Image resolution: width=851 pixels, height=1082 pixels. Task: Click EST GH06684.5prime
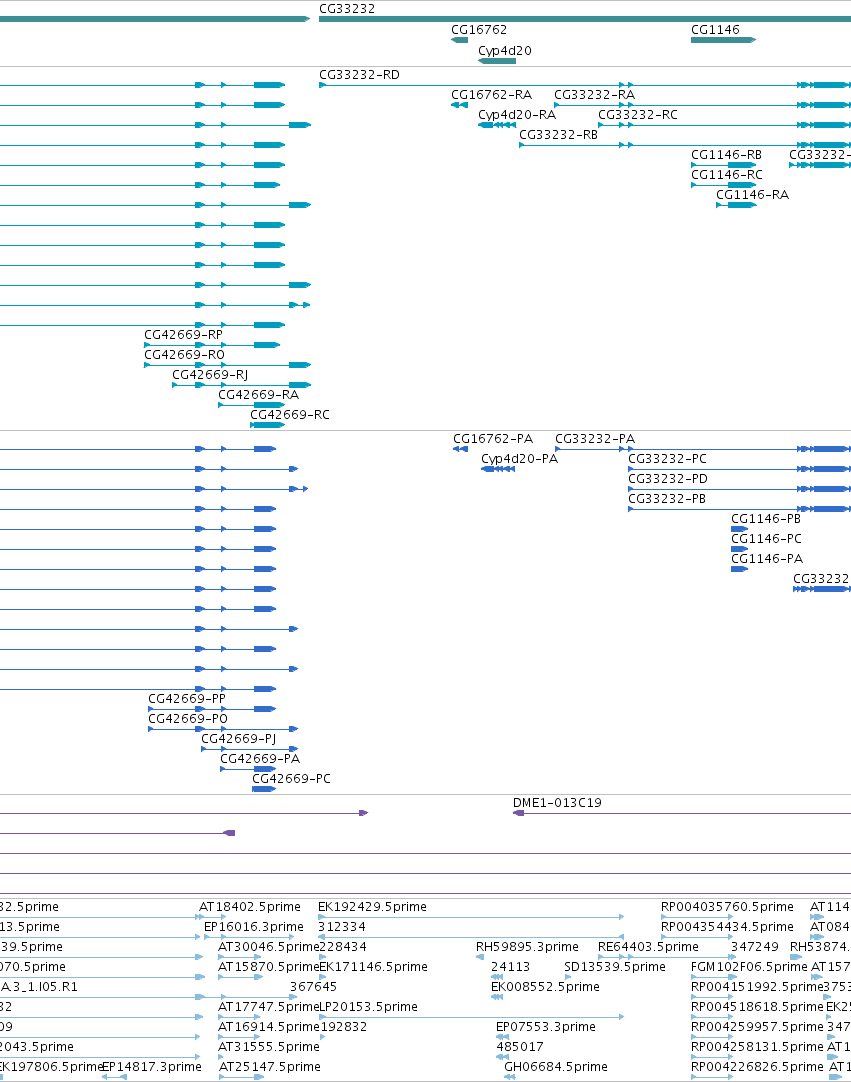[x=556, y=1067]
